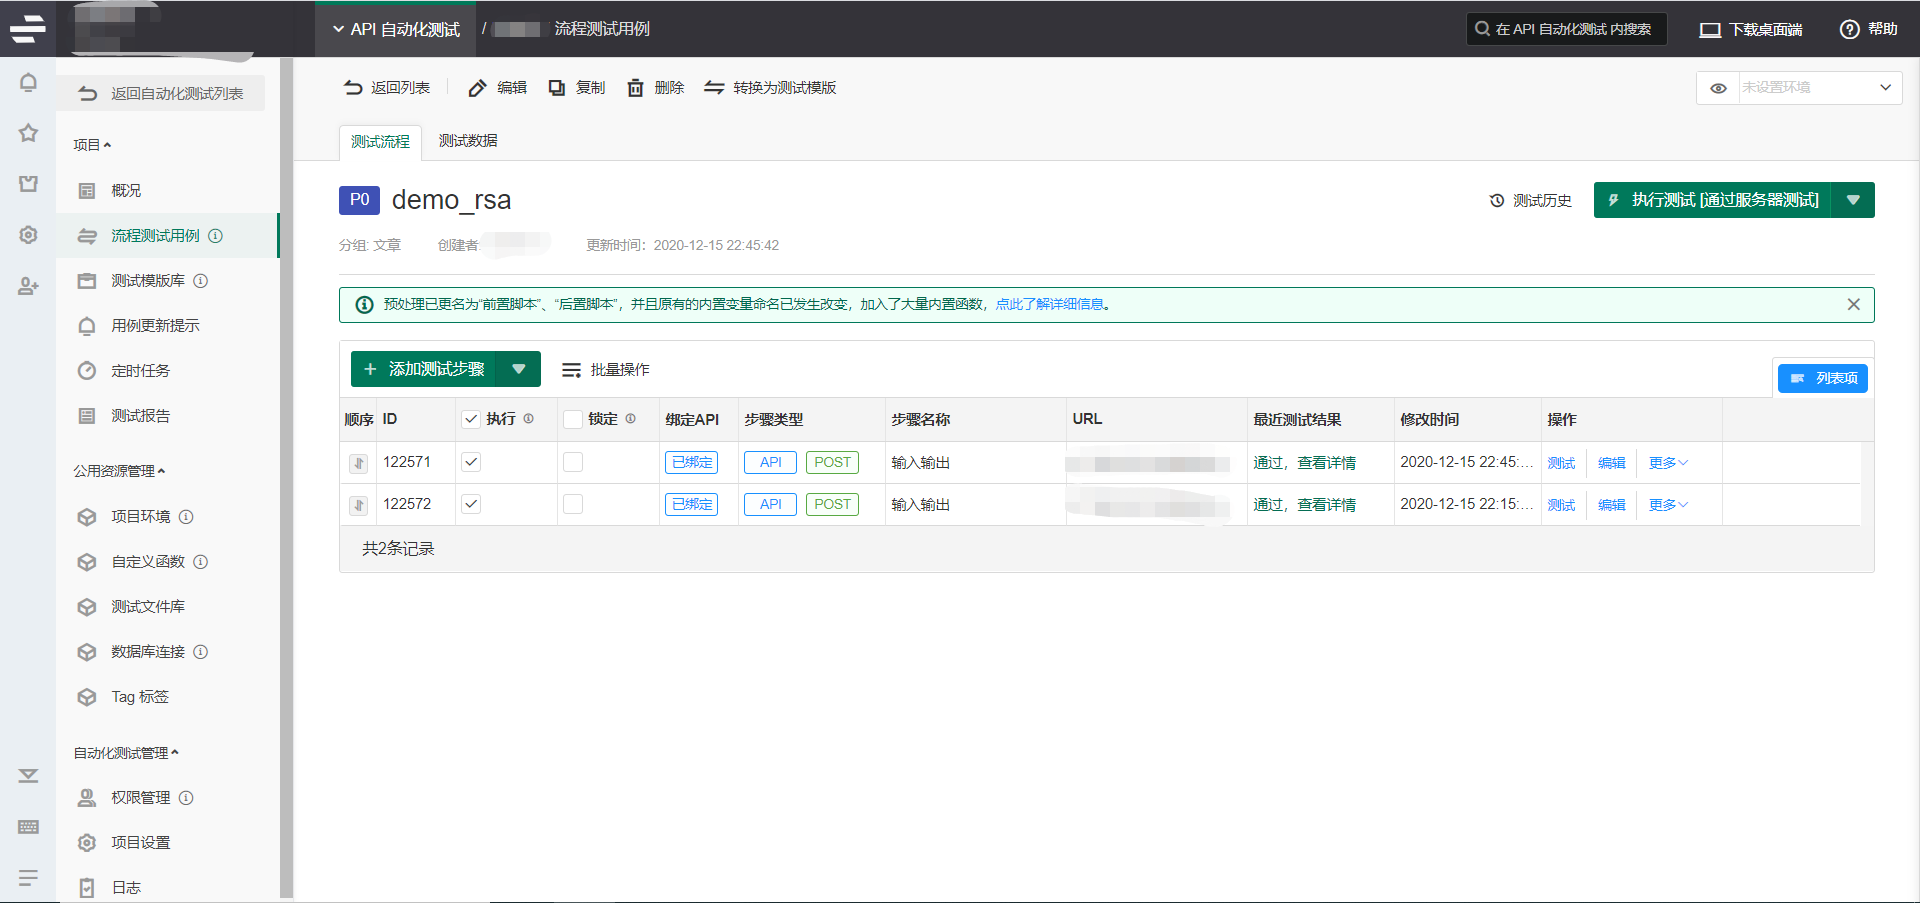
Task: Click the hamburger logo icon at top left
Action: [x=28, y=29]
